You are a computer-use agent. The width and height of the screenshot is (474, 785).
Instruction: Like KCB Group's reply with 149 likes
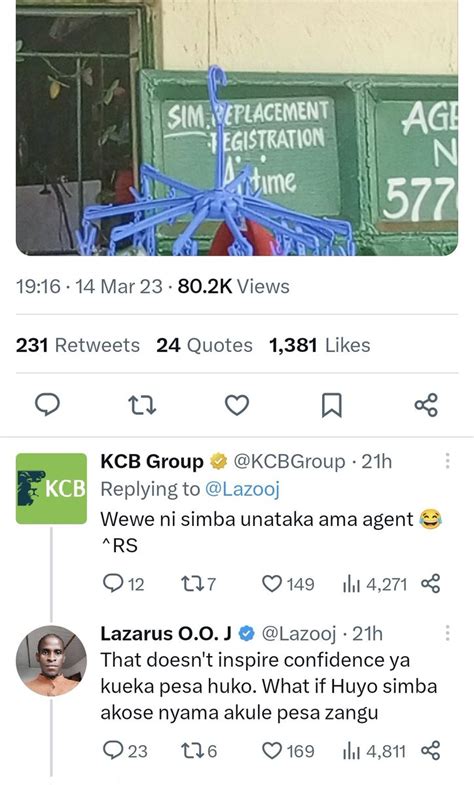[x=288, y=584]
